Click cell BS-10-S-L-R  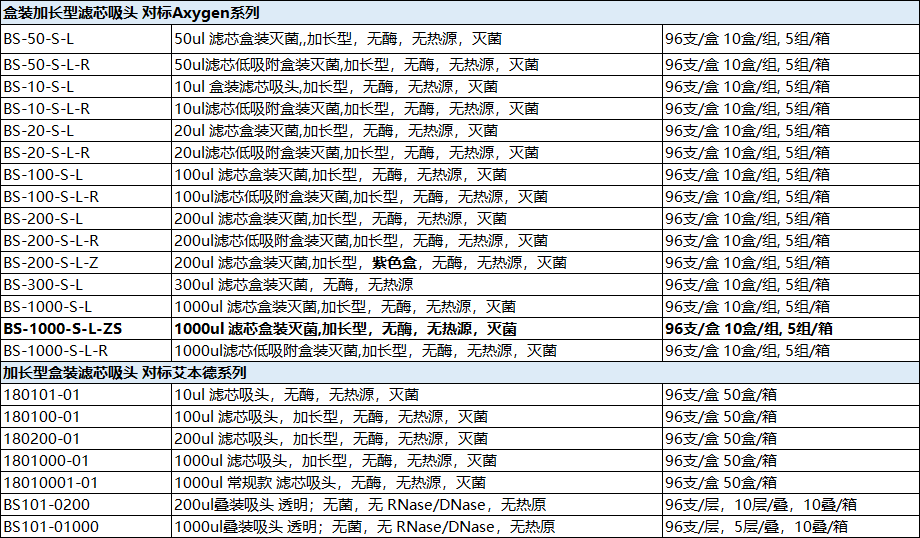86,109
